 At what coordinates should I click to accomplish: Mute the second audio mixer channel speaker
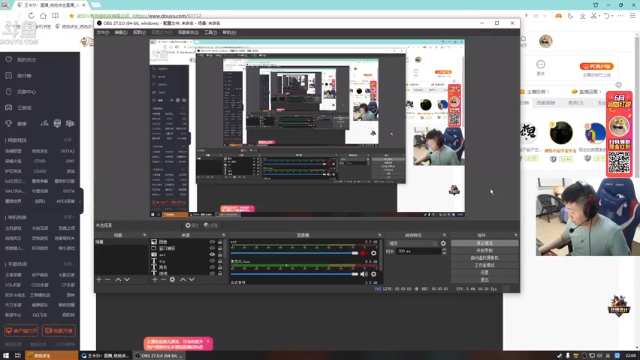pyautogui.click(x=364, y=274)
